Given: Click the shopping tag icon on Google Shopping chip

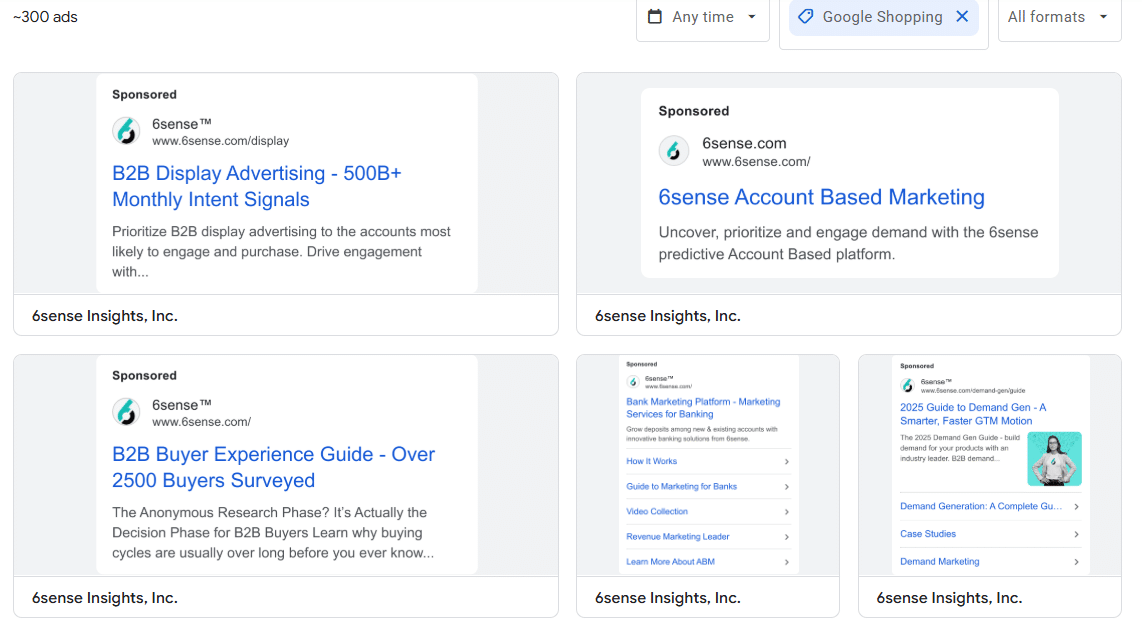Looking at the screenshot, I should point(805,17).
